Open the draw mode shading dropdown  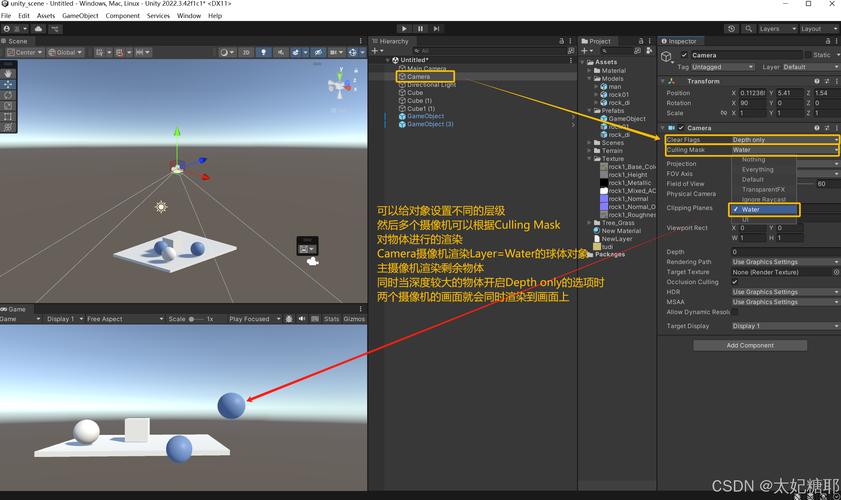tap(227, 52)
